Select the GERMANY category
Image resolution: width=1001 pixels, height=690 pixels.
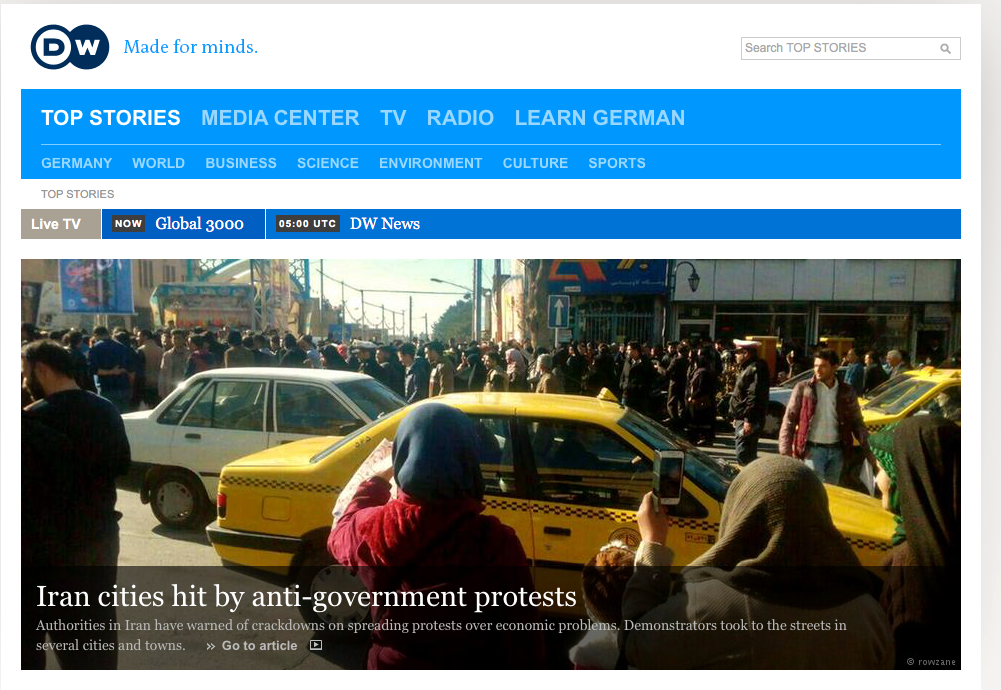(x=77, y=163)
